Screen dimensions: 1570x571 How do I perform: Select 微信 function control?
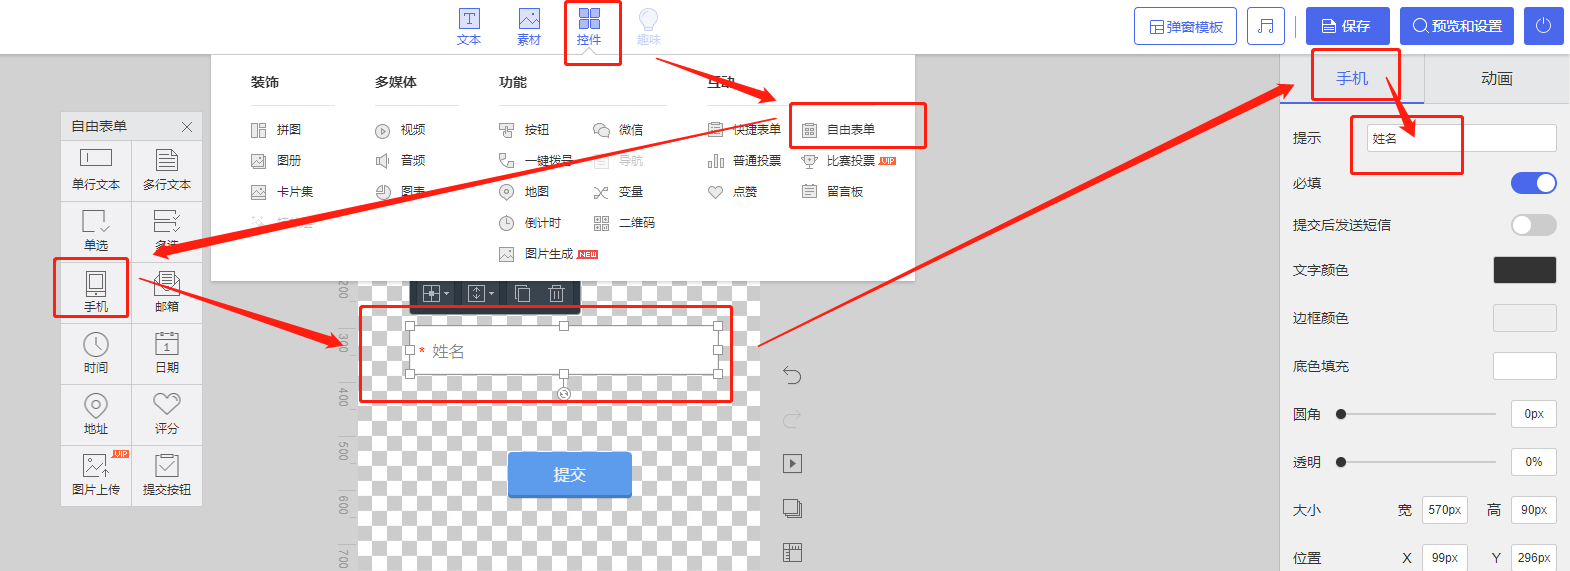click(618, 130)
